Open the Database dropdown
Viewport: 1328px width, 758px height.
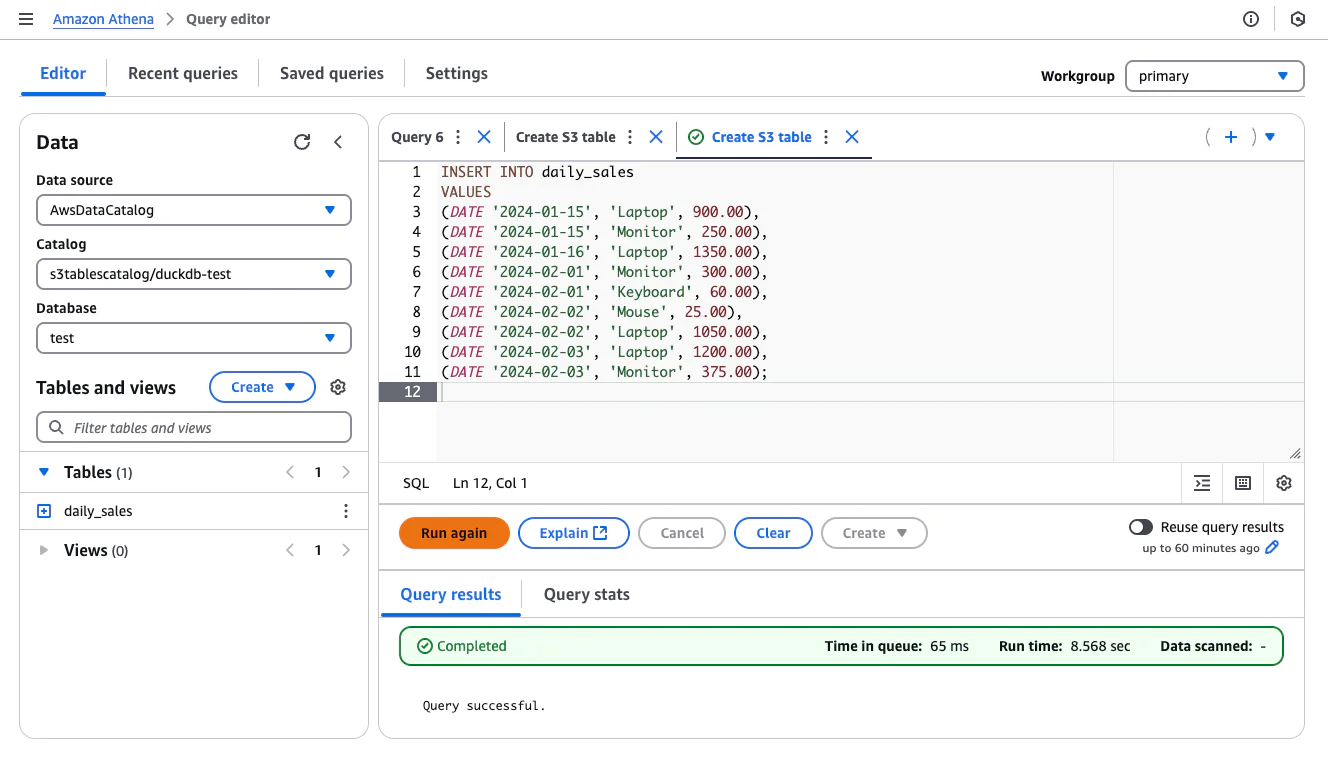coord(194,338)
